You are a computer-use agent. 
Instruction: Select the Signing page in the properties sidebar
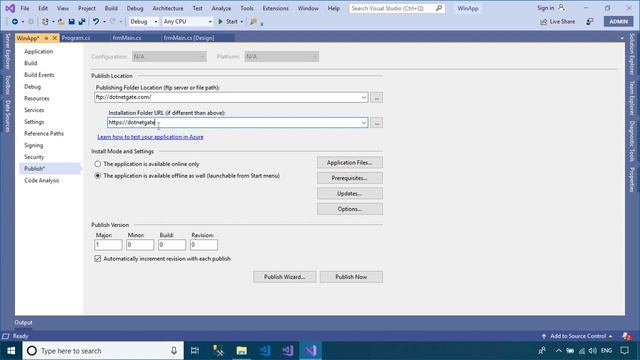pyautogui.click(x=33, y=145)
